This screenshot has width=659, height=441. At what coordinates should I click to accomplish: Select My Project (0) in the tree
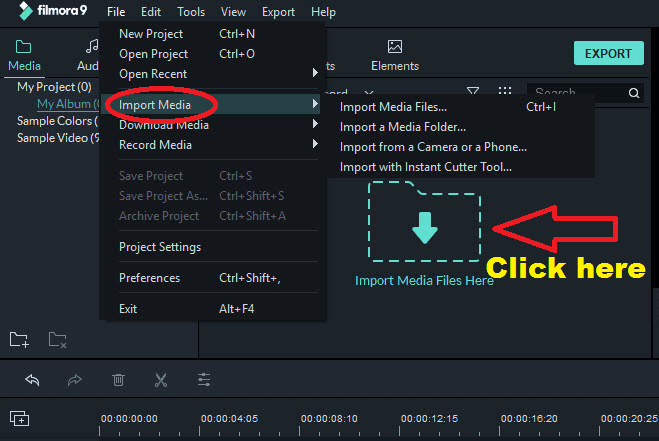coord(54,87)
